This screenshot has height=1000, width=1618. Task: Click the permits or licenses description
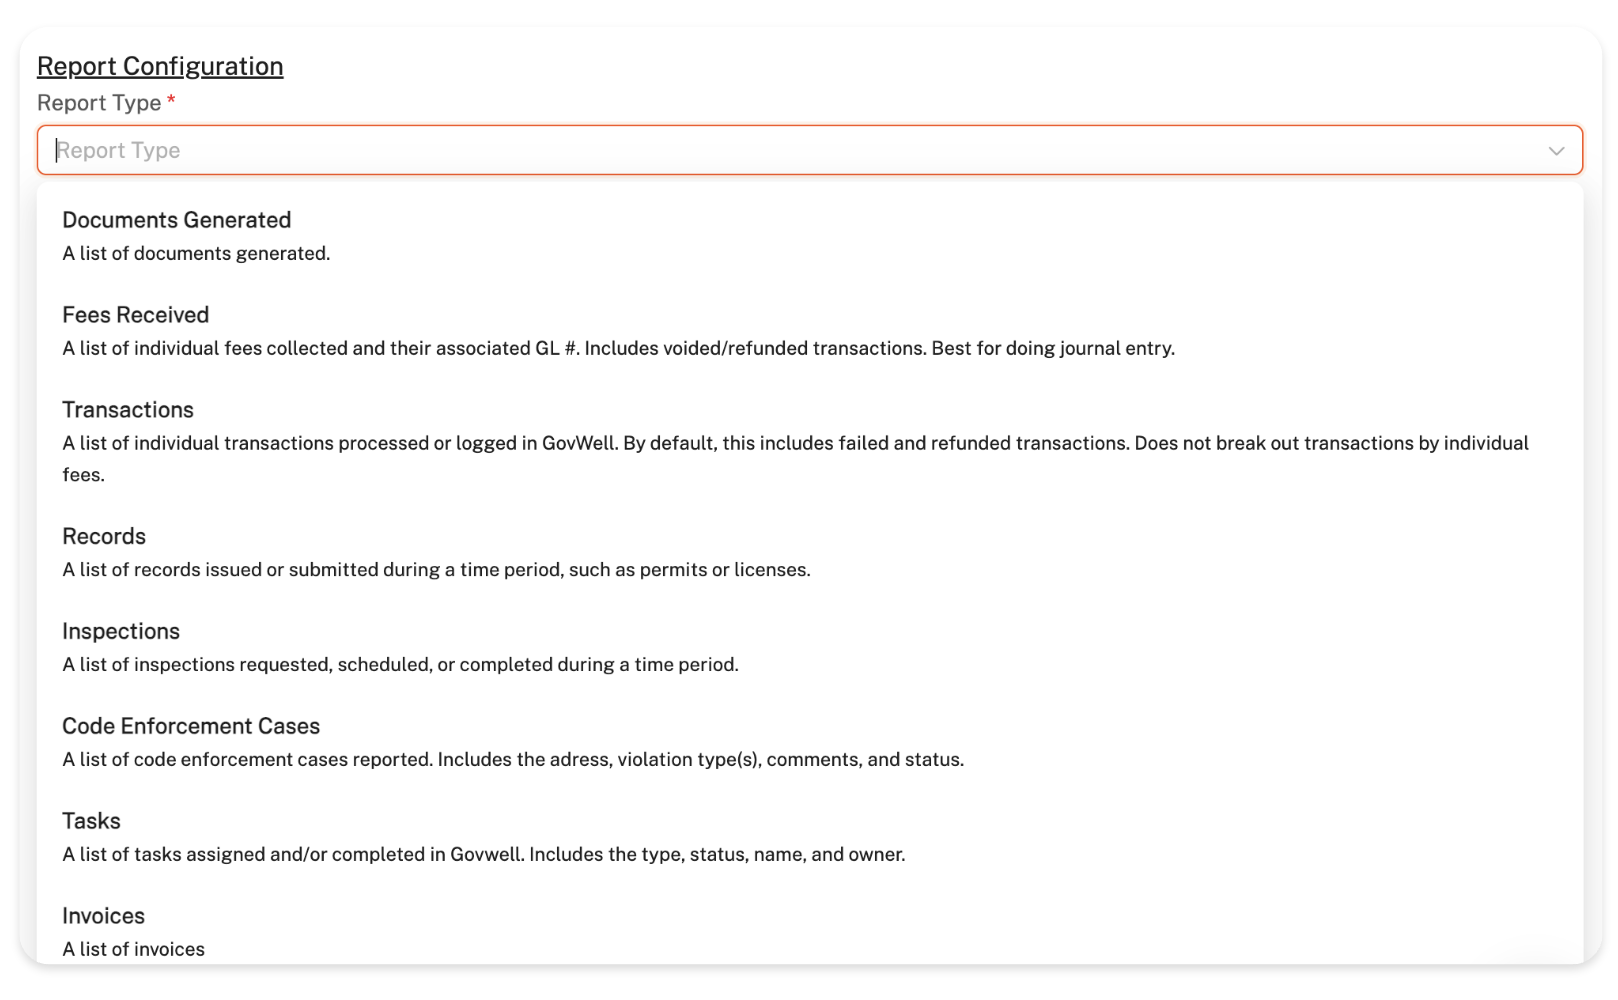pyautogui.click(x=436, y=570)
